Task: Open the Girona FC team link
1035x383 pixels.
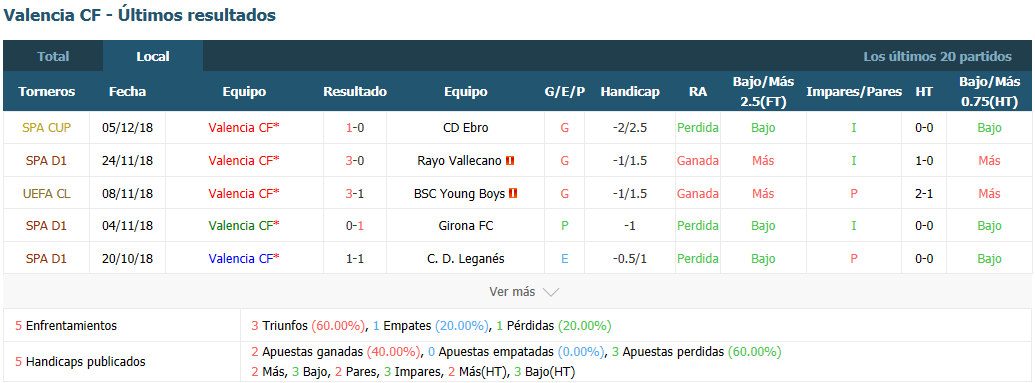Action: [x=466, y=226]
